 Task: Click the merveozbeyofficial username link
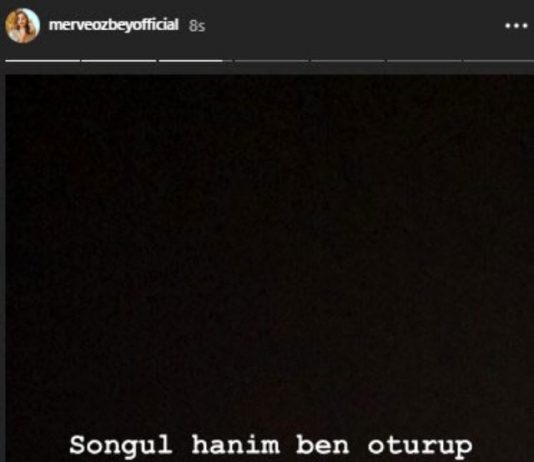[x=113, y=25]
